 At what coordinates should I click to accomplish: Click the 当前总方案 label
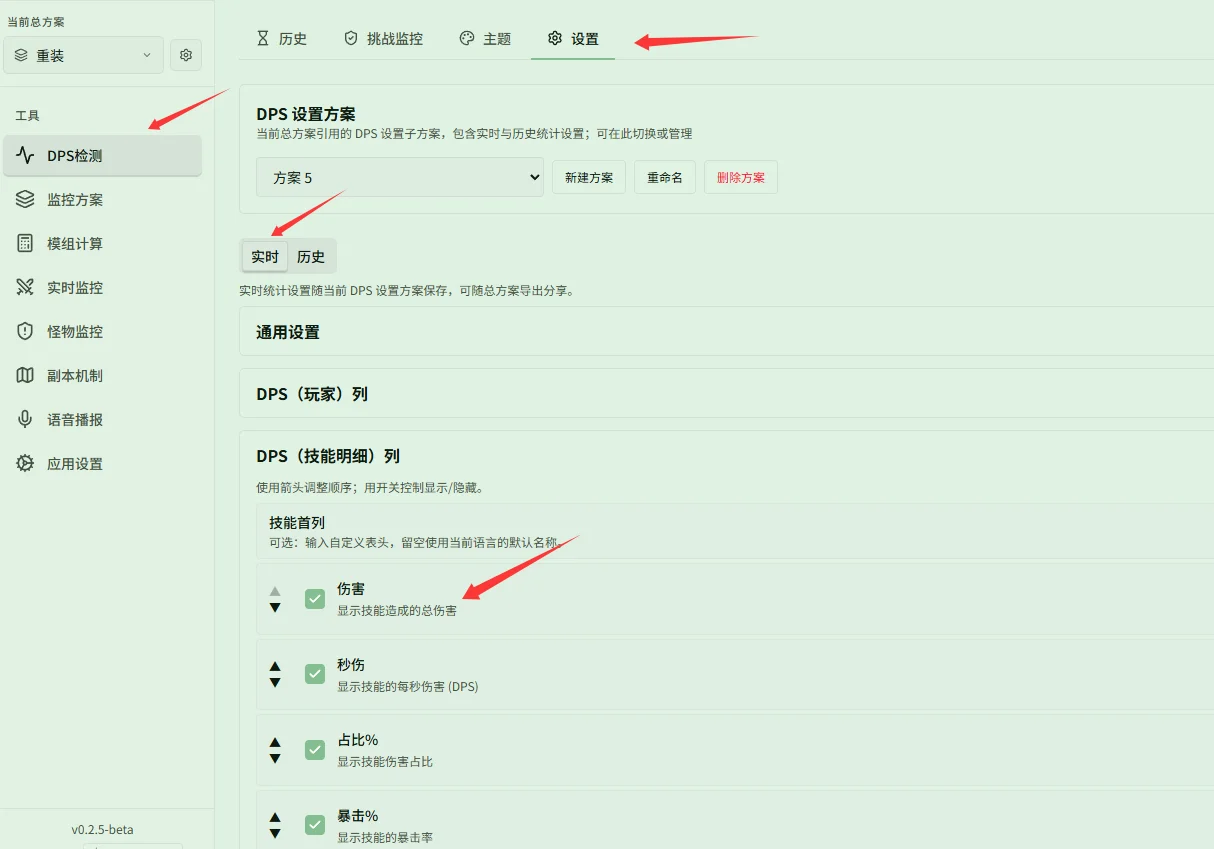coord(36,21)
